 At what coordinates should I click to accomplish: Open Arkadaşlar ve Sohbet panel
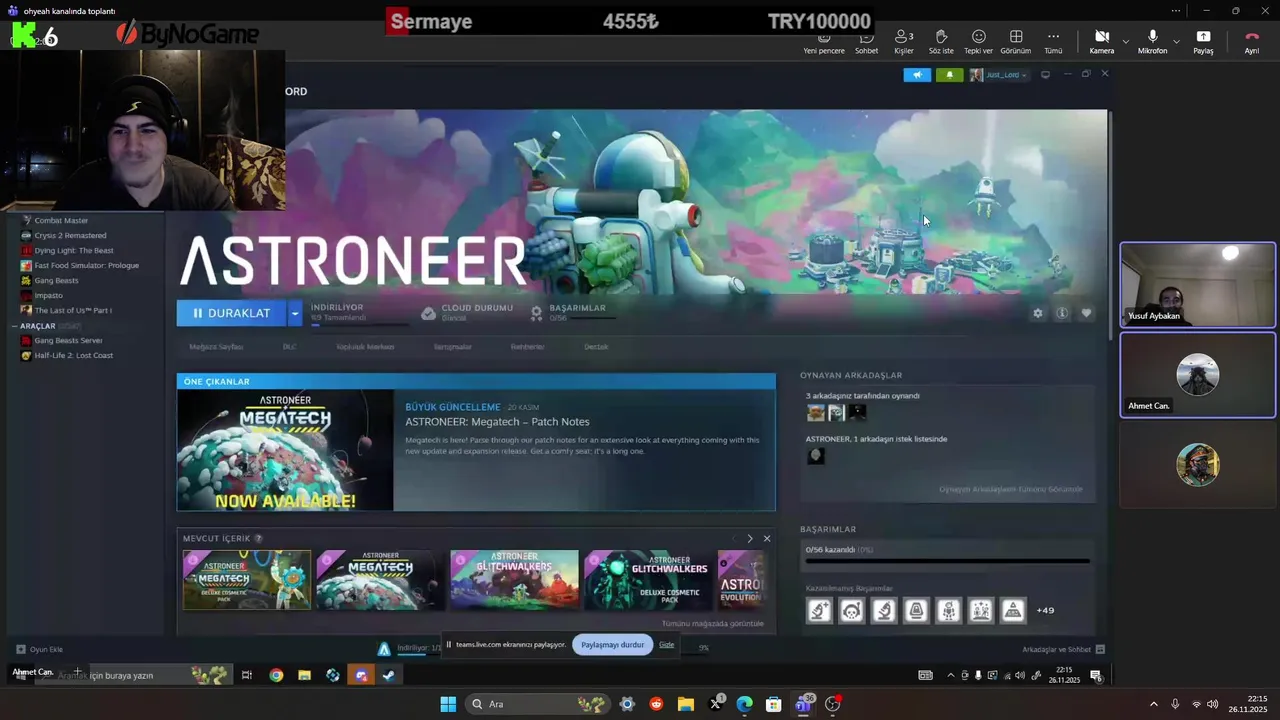tap(1063, 650)
